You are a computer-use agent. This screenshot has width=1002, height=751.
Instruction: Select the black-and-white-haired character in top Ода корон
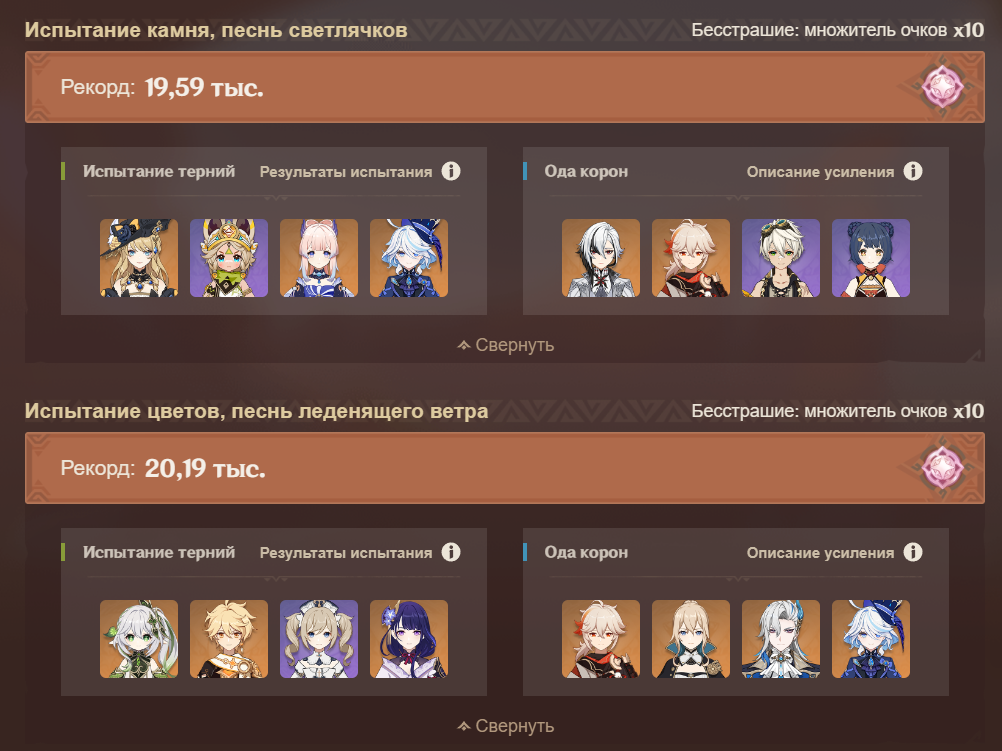click(x=601, y=258)
